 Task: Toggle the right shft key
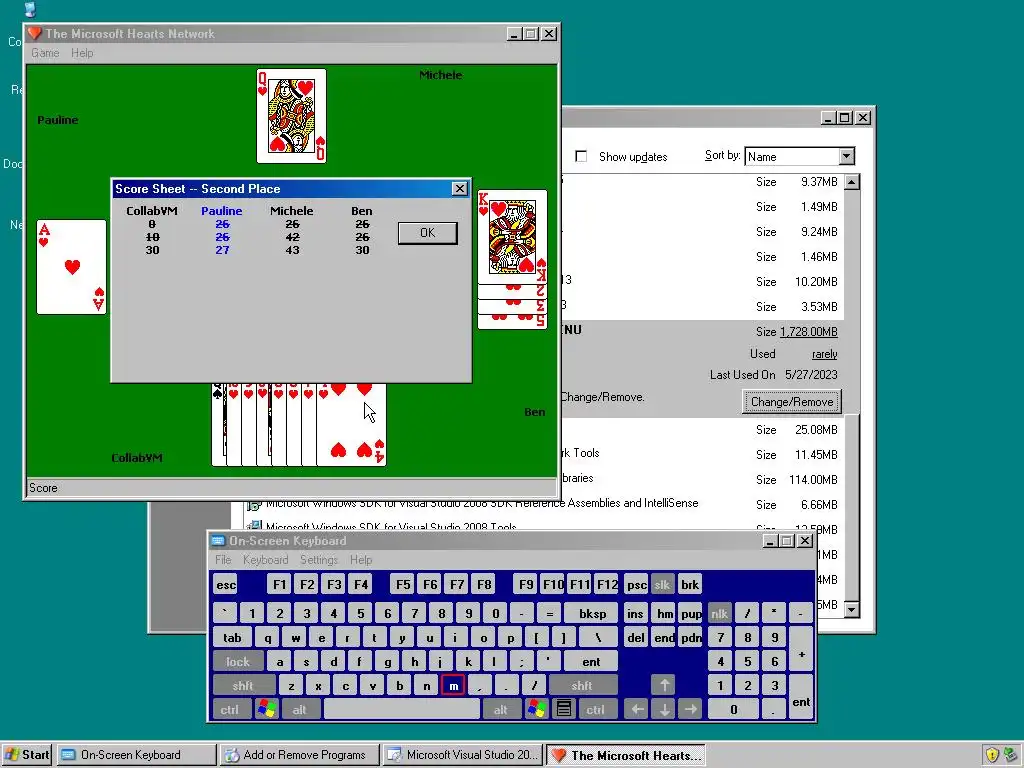click(x=582, y=685)
